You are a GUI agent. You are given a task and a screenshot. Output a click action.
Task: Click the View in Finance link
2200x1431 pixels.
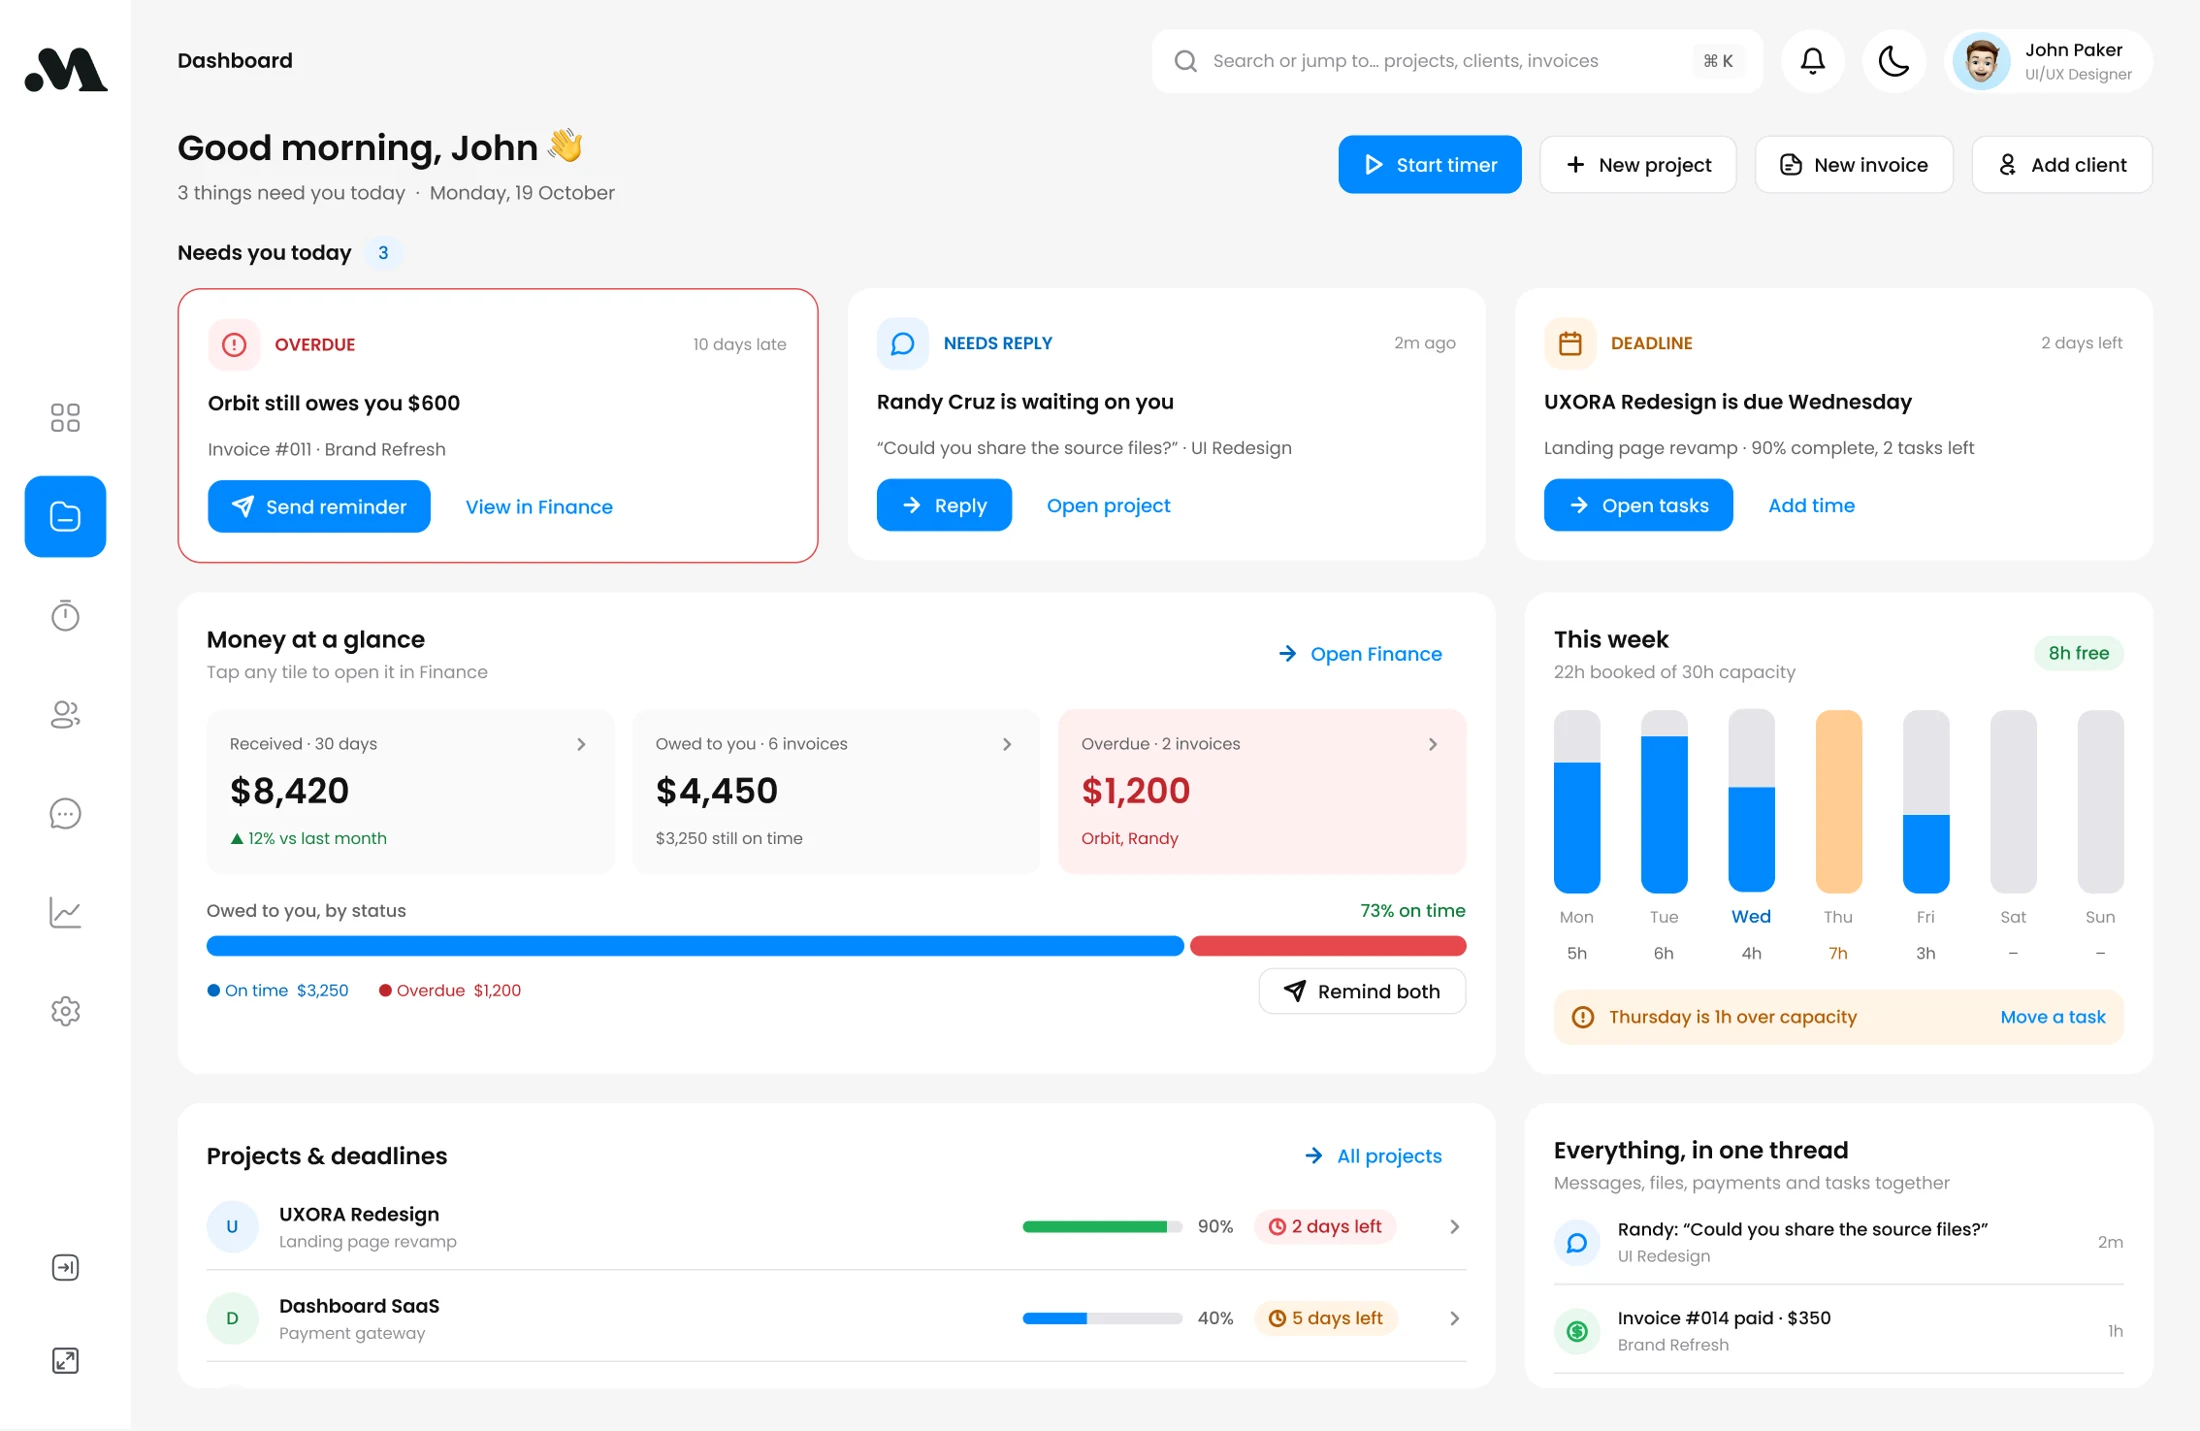click(x=539, y=507)
